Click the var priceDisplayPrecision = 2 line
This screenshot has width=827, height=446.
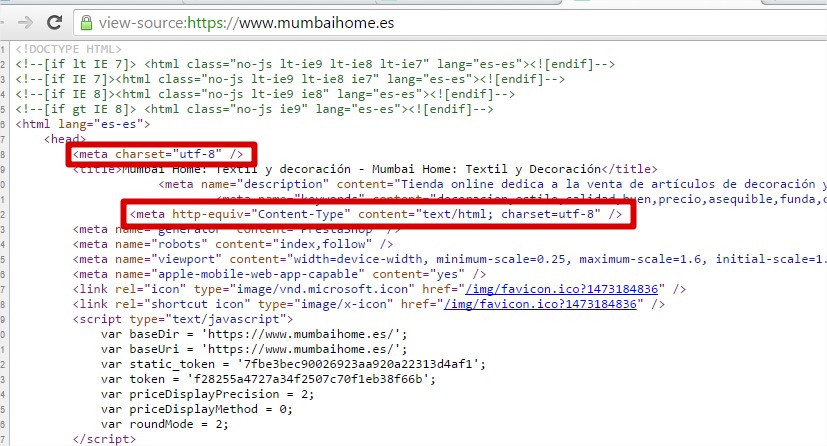point(208,394)
